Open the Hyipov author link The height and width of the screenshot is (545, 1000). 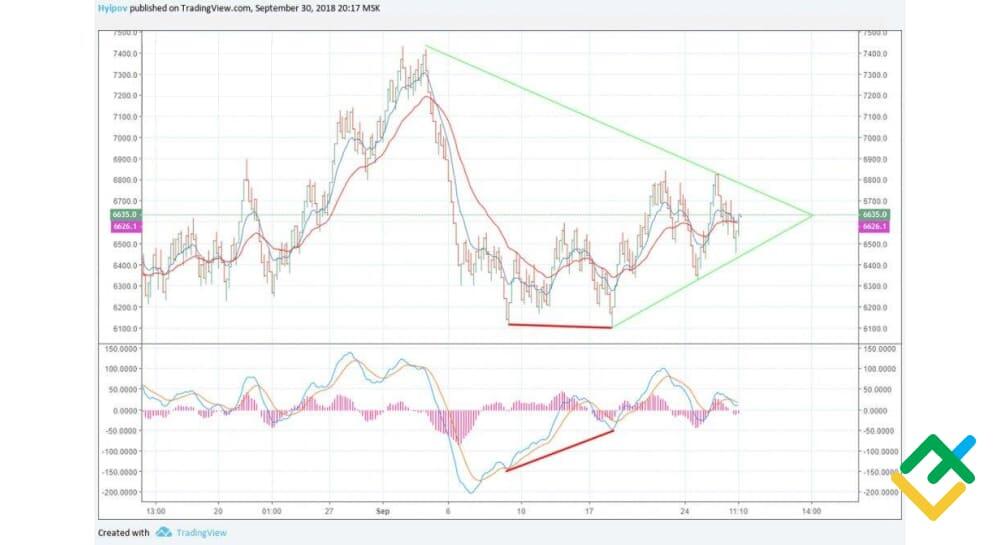(x=110, y=6)
